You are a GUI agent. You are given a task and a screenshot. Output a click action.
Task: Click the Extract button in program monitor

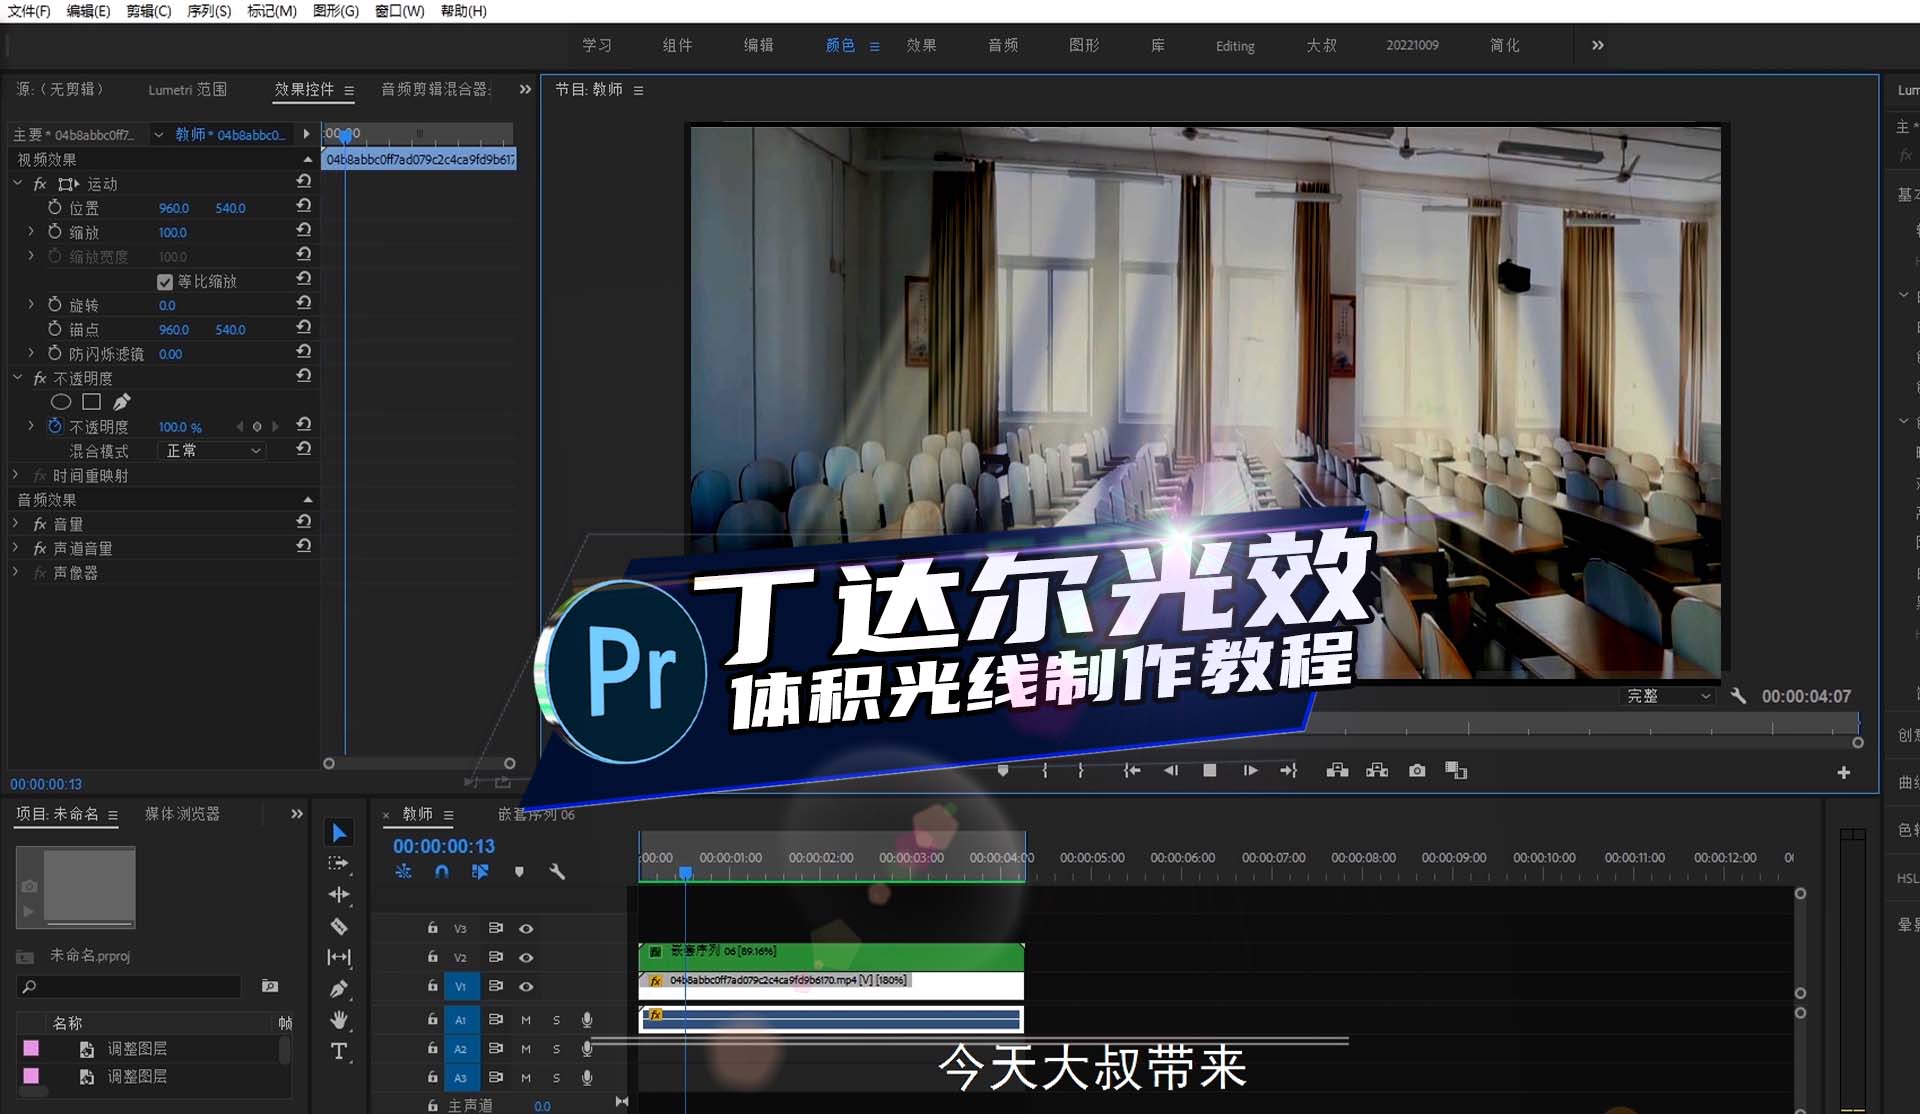[1377, 771]
